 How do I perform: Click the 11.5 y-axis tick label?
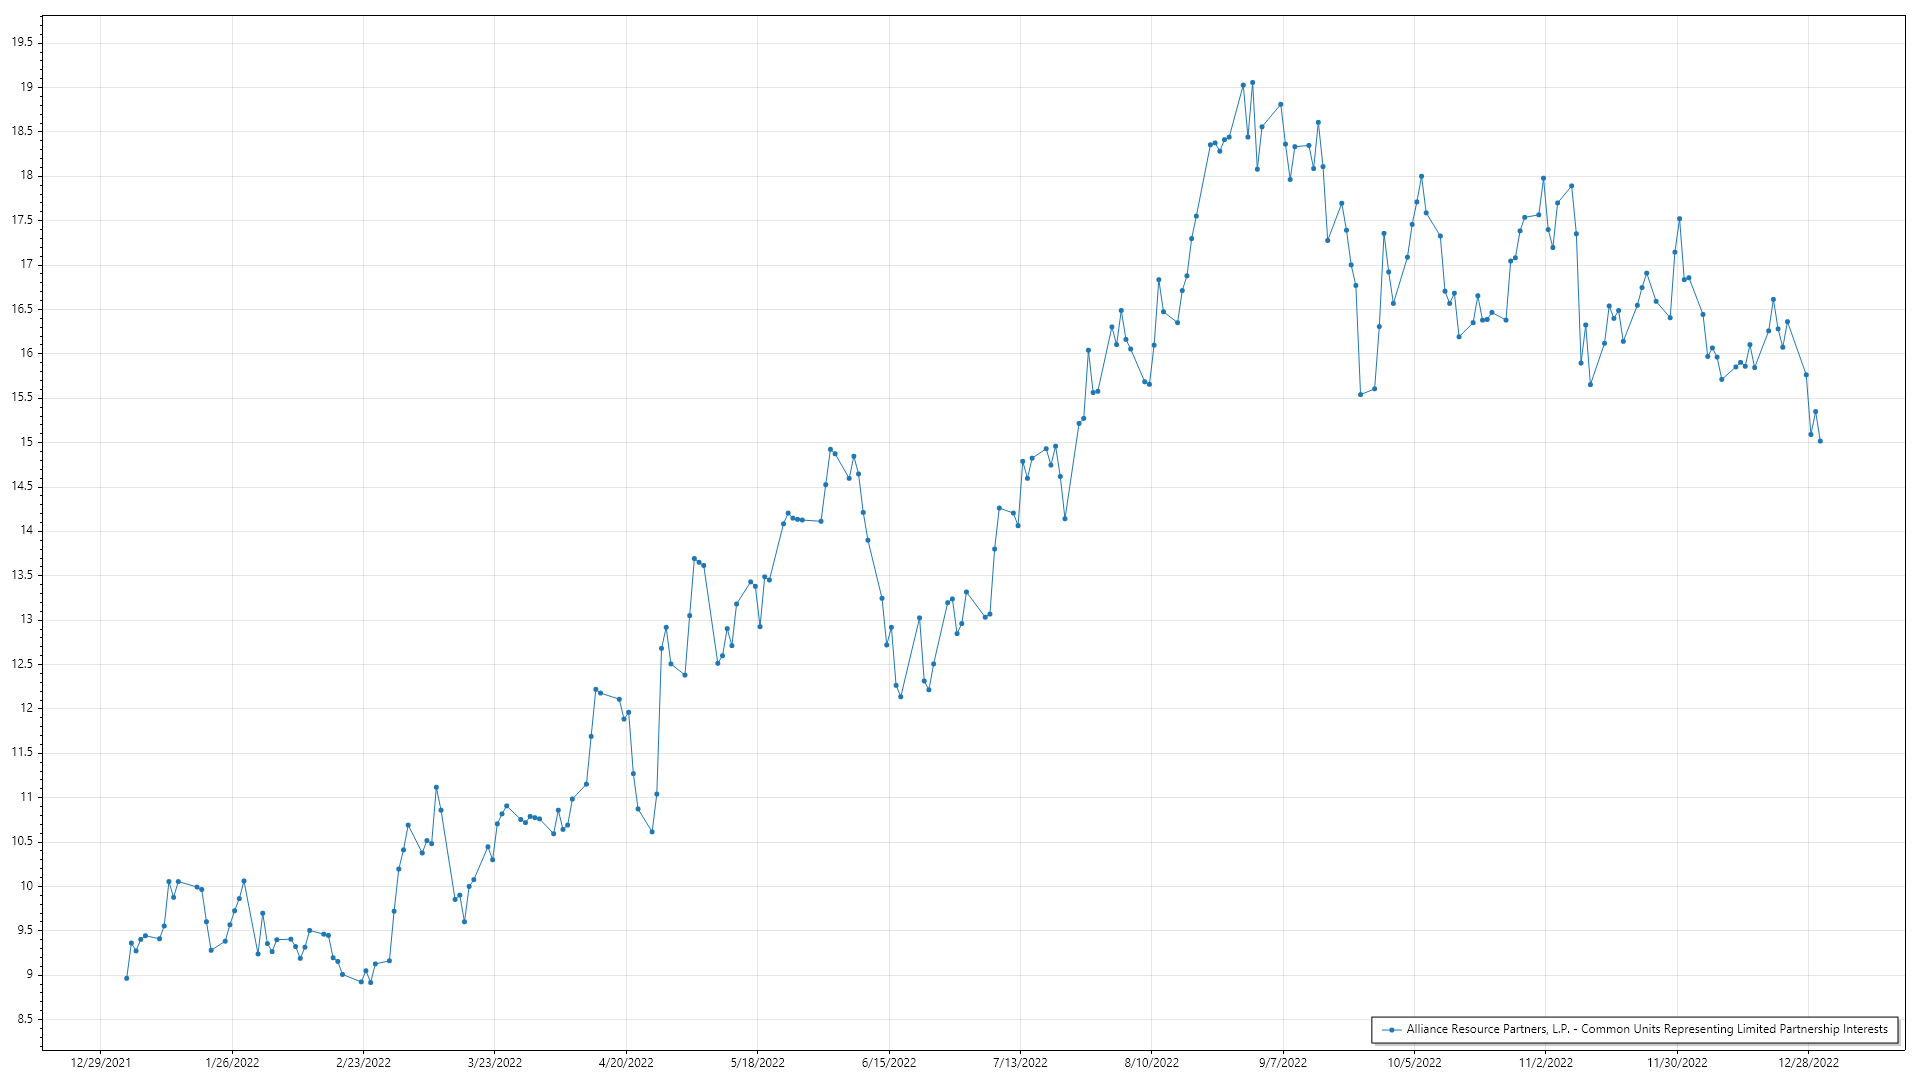(22, 752)
